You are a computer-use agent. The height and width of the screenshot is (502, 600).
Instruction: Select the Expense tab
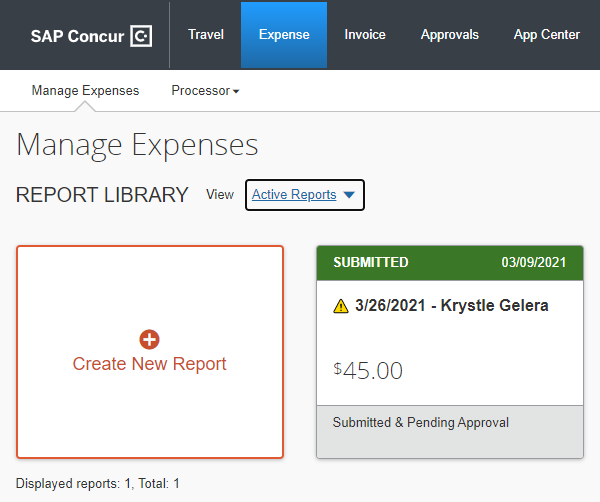coord(284,35)
